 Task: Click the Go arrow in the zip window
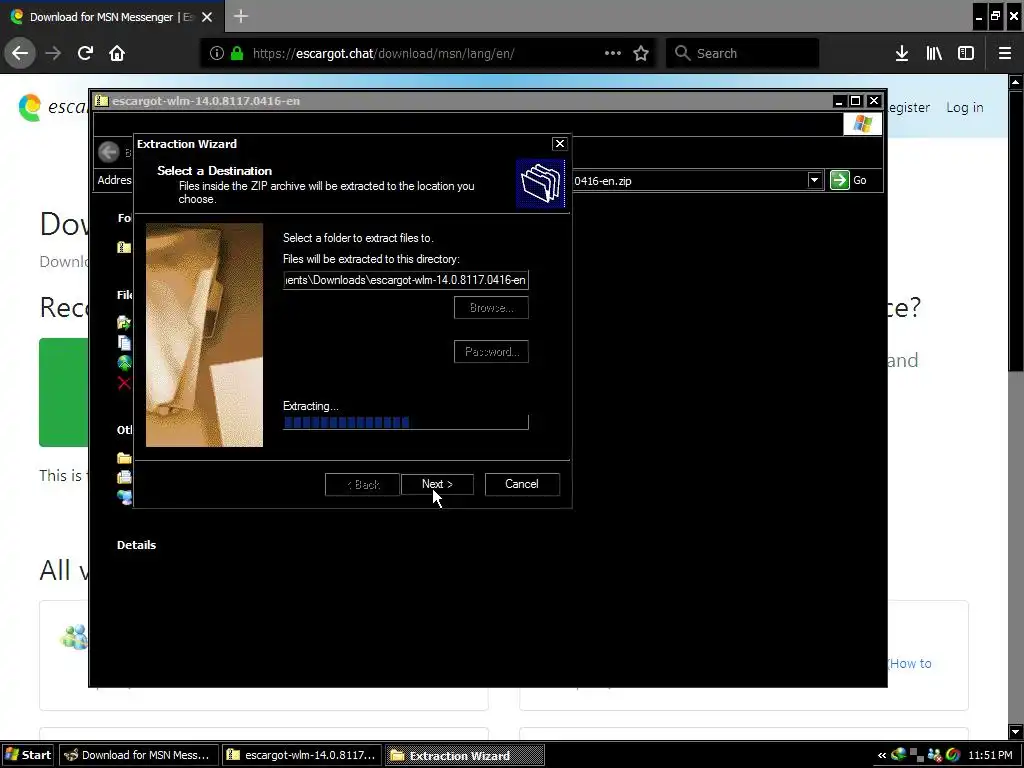[x=839, y=180]
